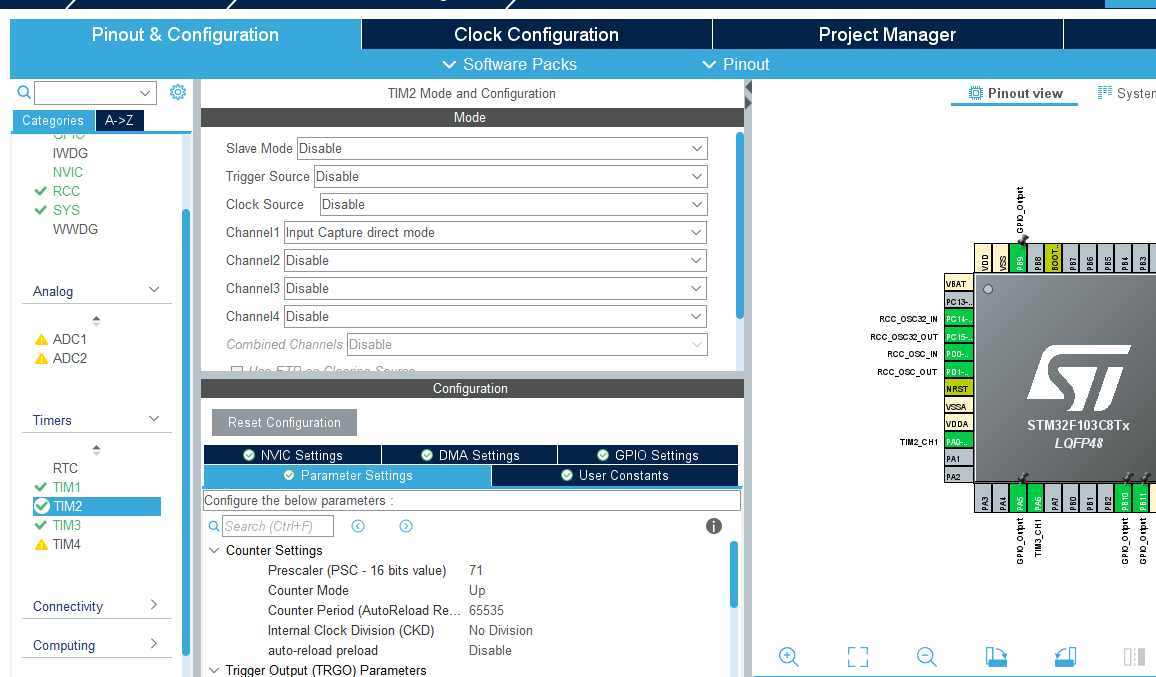Switch to Project Manager tab
Screen dimensions: 1156x677
[887, 34]
